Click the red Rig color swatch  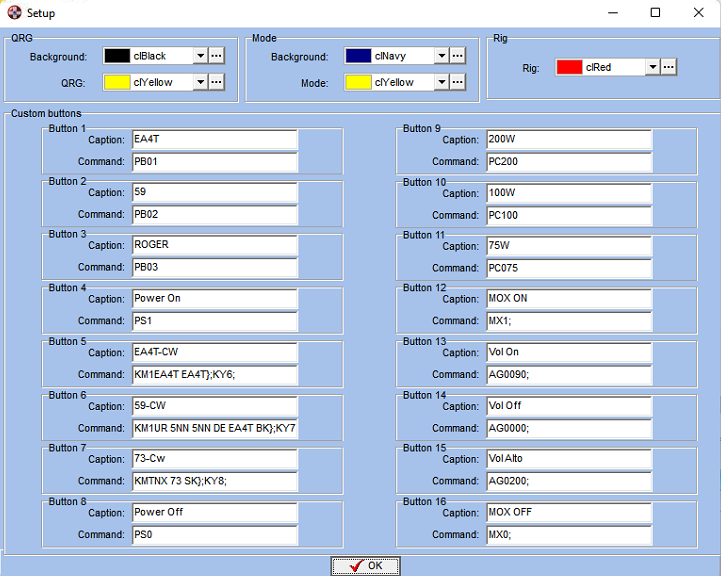pos(570,67)
